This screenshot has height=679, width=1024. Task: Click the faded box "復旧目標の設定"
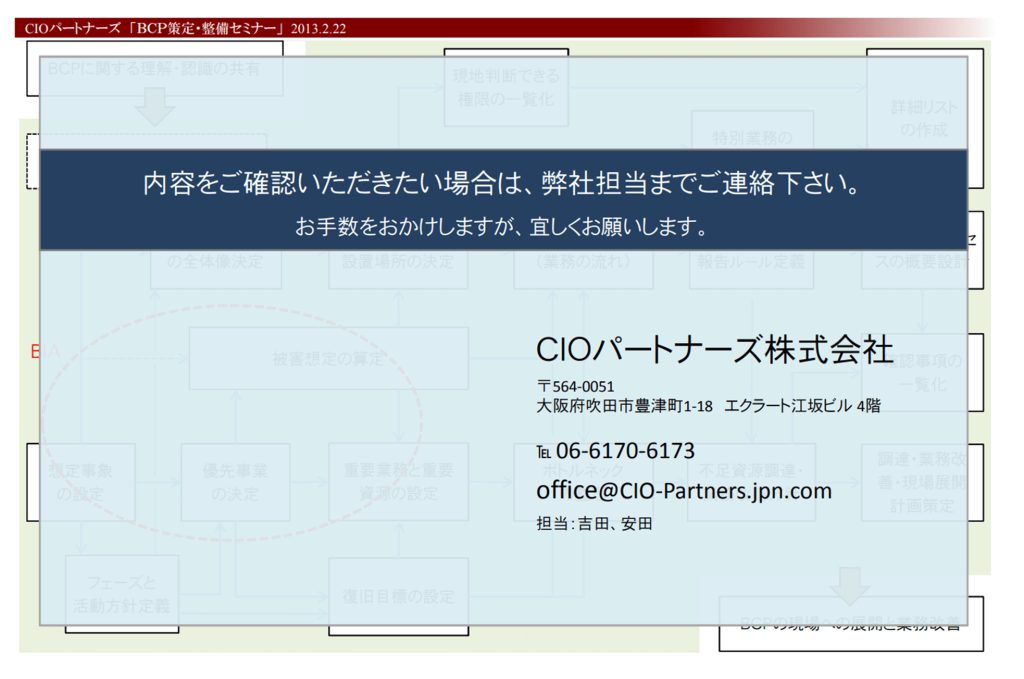[x=398, y=596]
